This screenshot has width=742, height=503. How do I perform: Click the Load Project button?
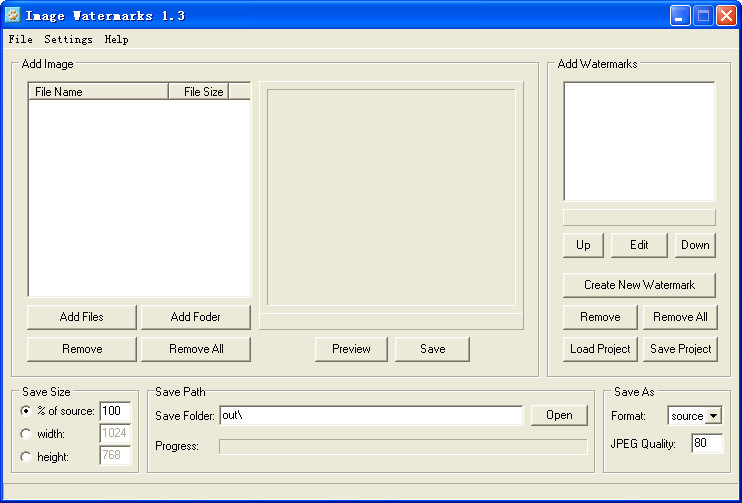(600, 349)
